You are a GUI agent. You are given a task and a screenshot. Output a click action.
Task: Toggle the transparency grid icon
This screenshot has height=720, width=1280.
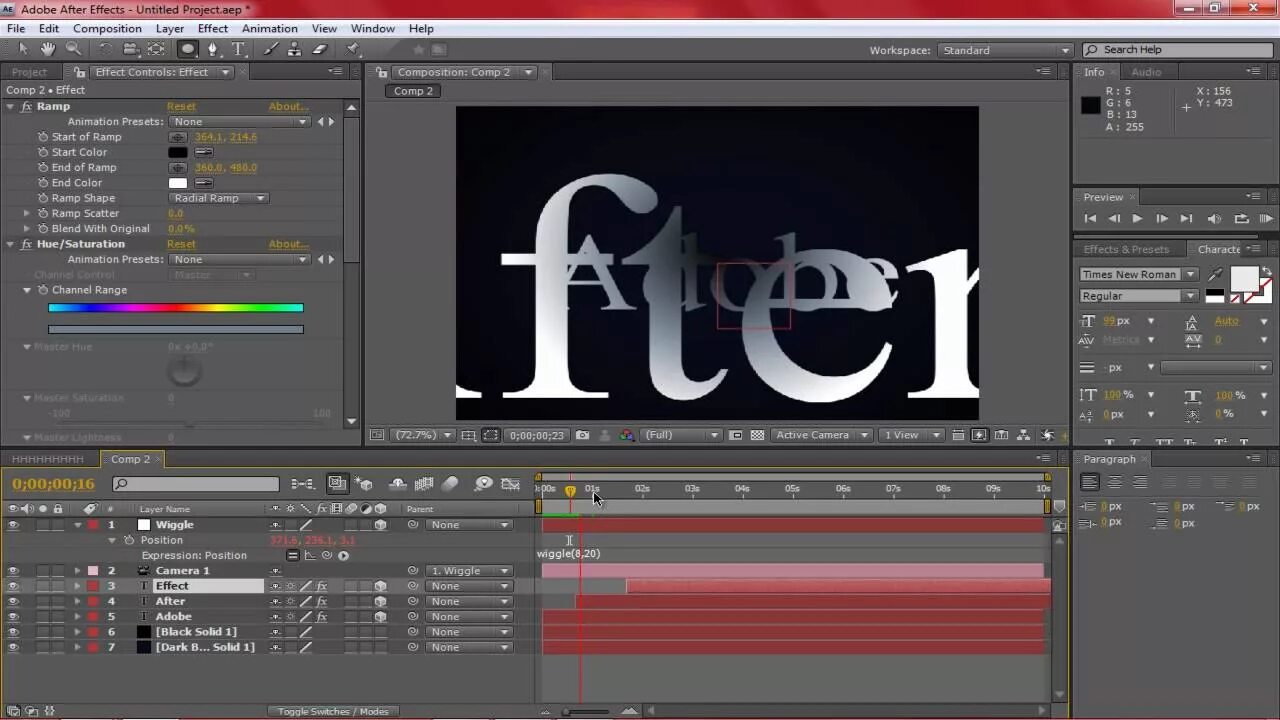click(758, 435)
